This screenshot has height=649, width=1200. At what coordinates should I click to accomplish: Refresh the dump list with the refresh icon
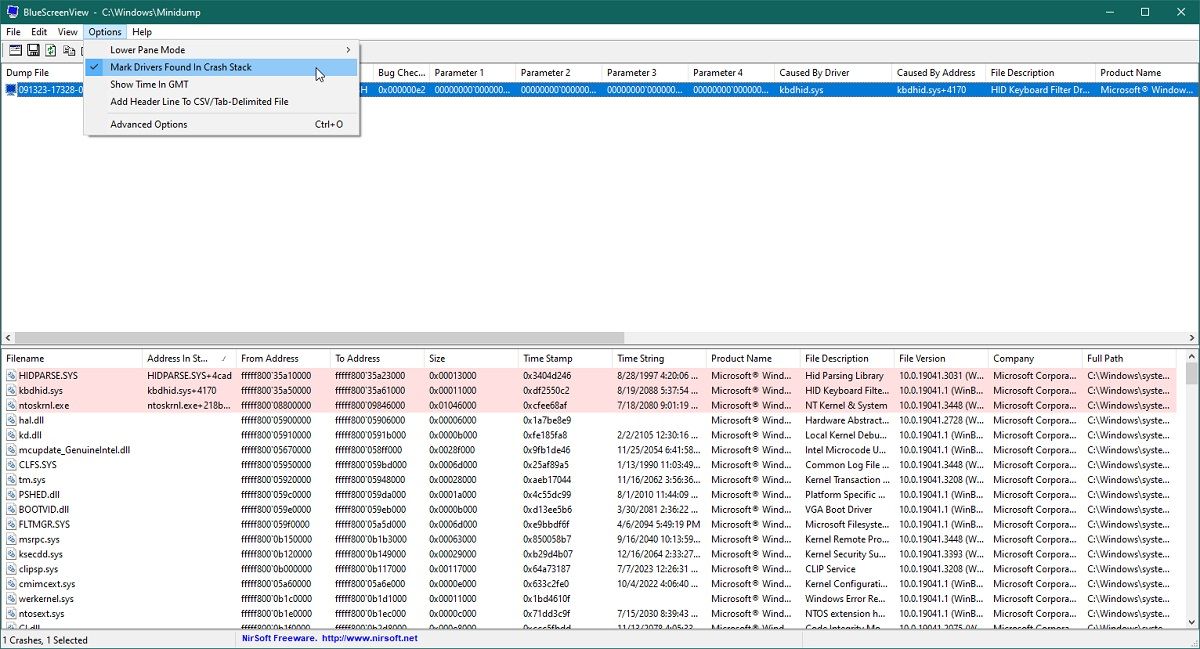click(50, 50)
